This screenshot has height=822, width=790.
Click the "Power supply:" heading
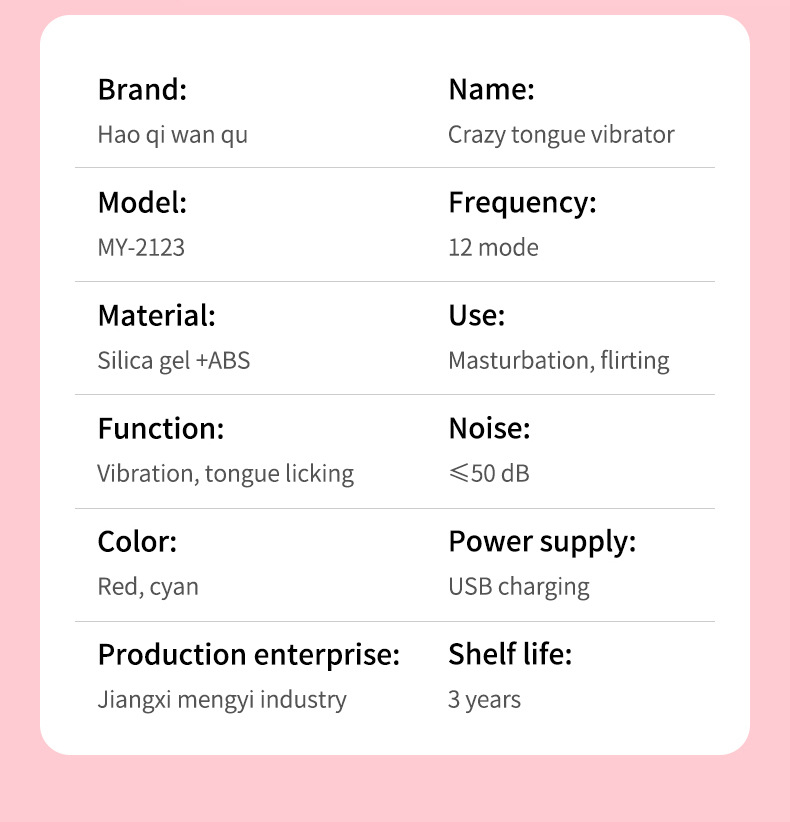click(x=542, y=542)
